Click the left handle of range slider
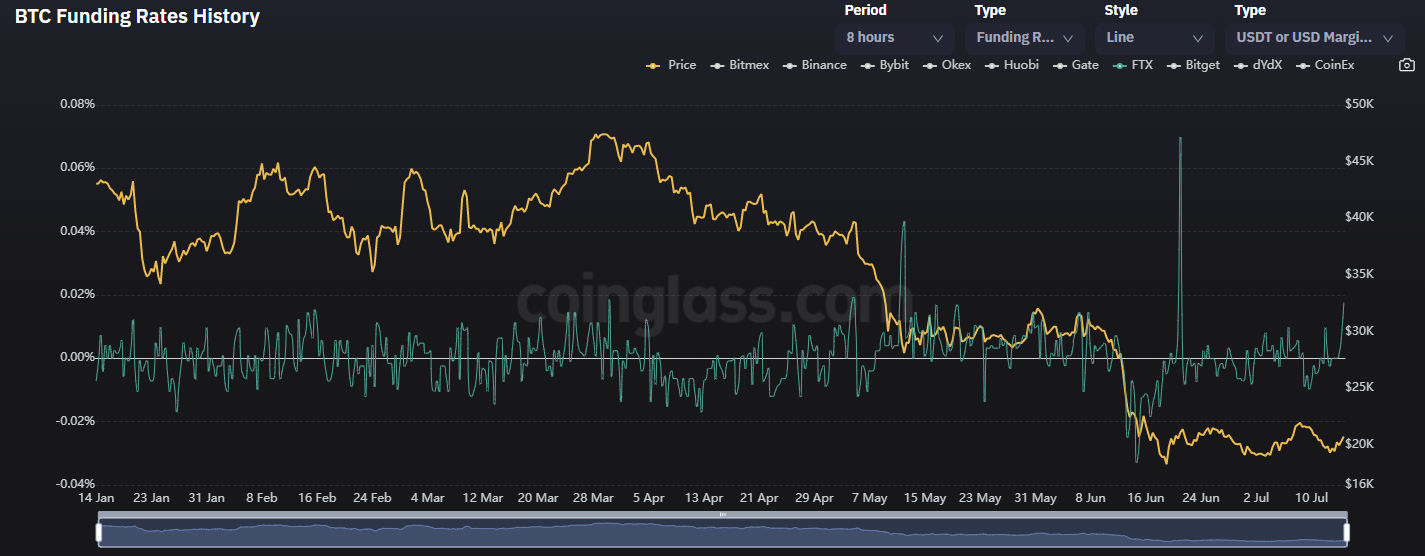The height and width of the screenshot is (556, 1425). pos(99,533)
